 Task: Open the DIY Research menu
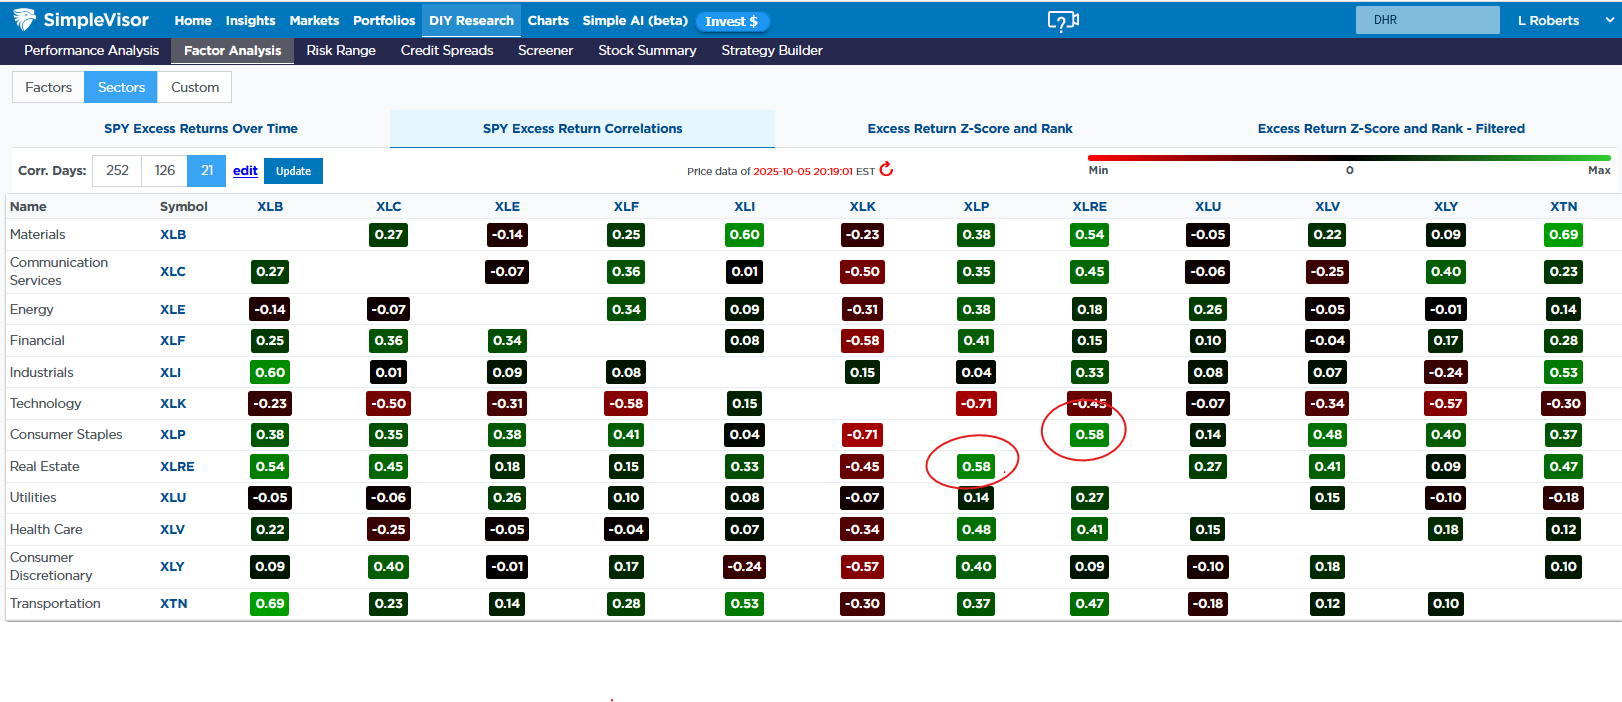point(471,20)
